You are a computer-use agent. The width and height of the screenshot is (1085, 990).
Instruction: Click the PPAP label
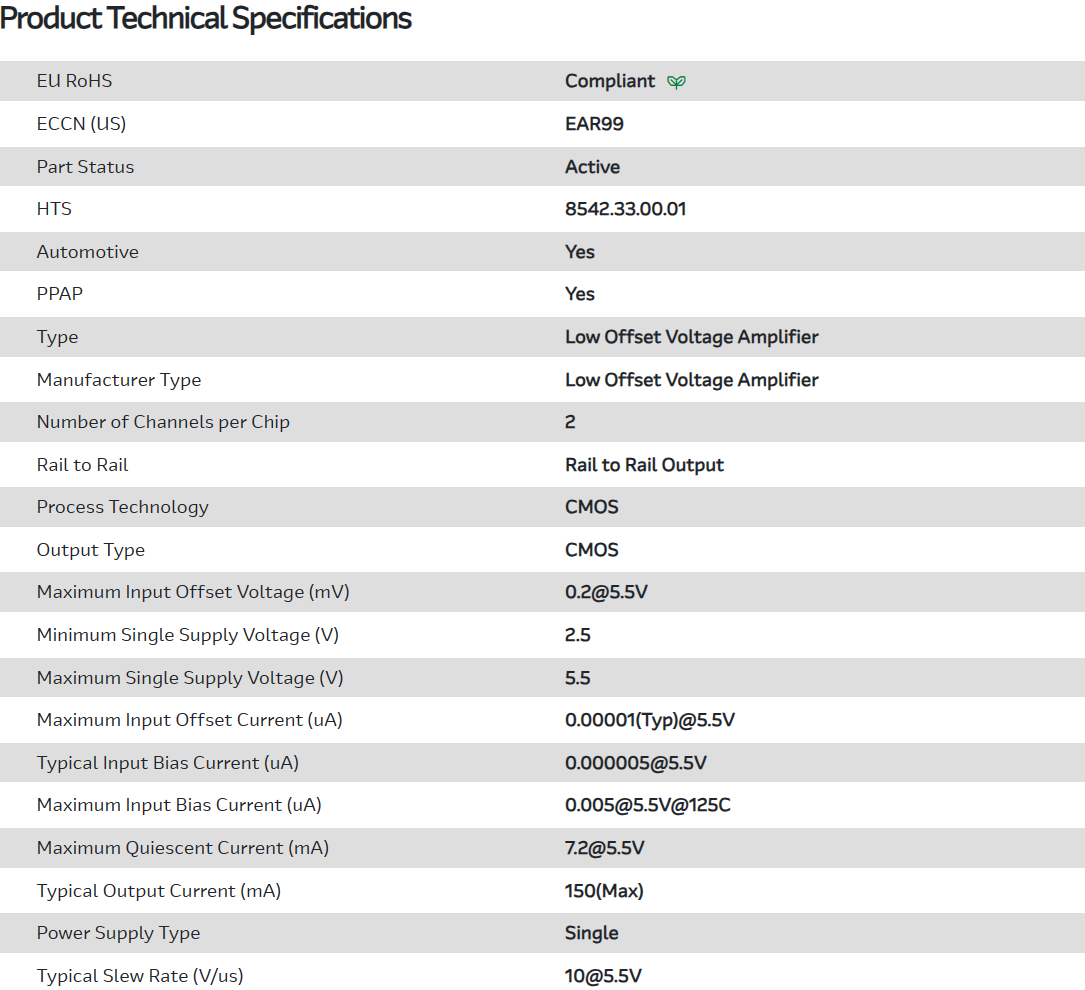pyautogui.click(x=59, y=294)
